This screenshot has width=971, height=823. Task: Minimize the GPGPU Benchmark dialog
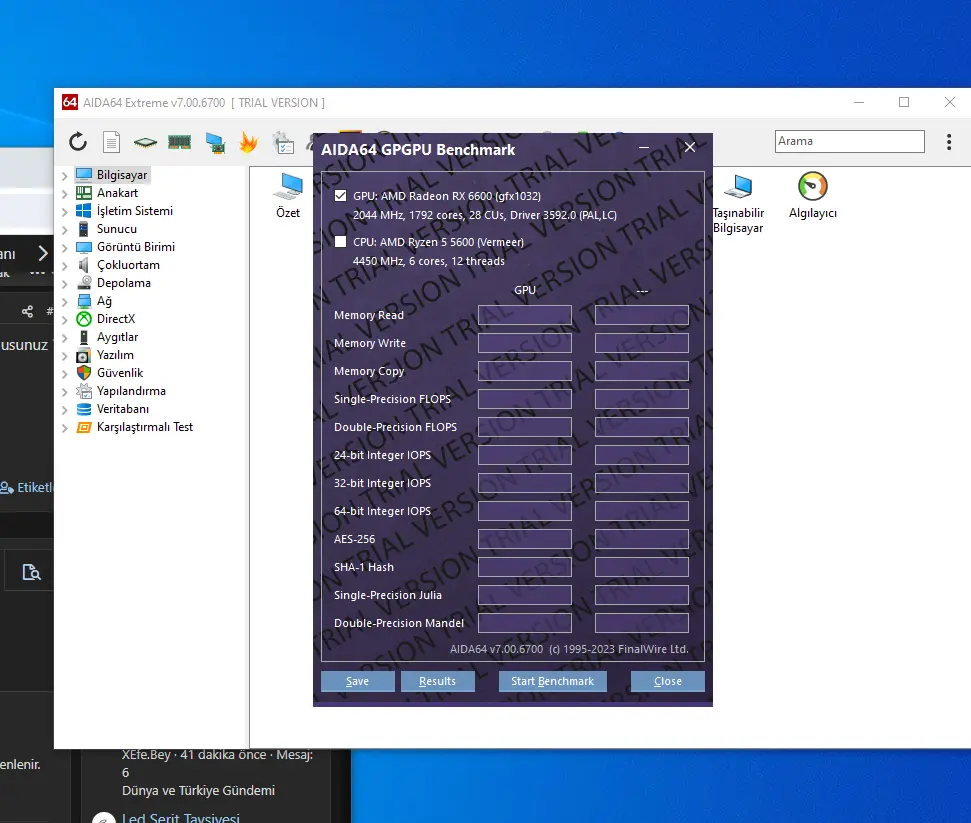(644, 147)
